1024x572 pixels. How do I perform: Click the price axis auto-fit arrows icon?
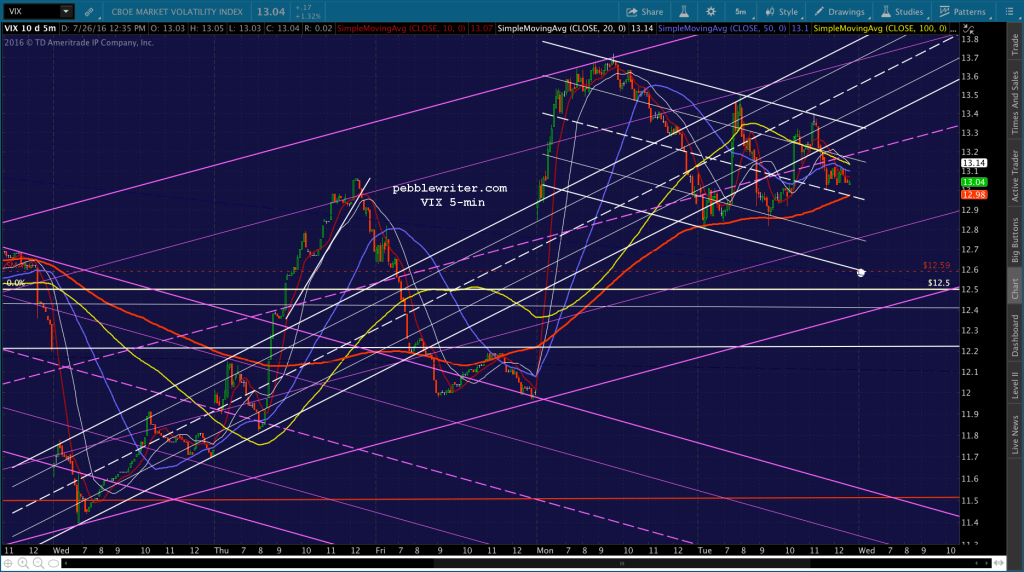tap(968, 29)
